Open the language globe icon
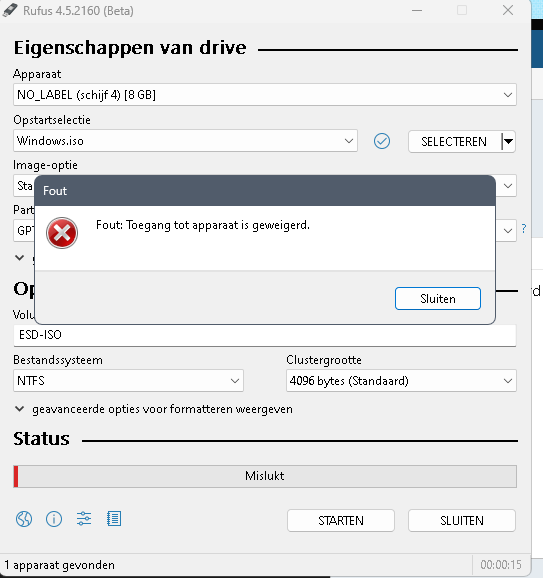The image size is (543, 578). point(24,519)
